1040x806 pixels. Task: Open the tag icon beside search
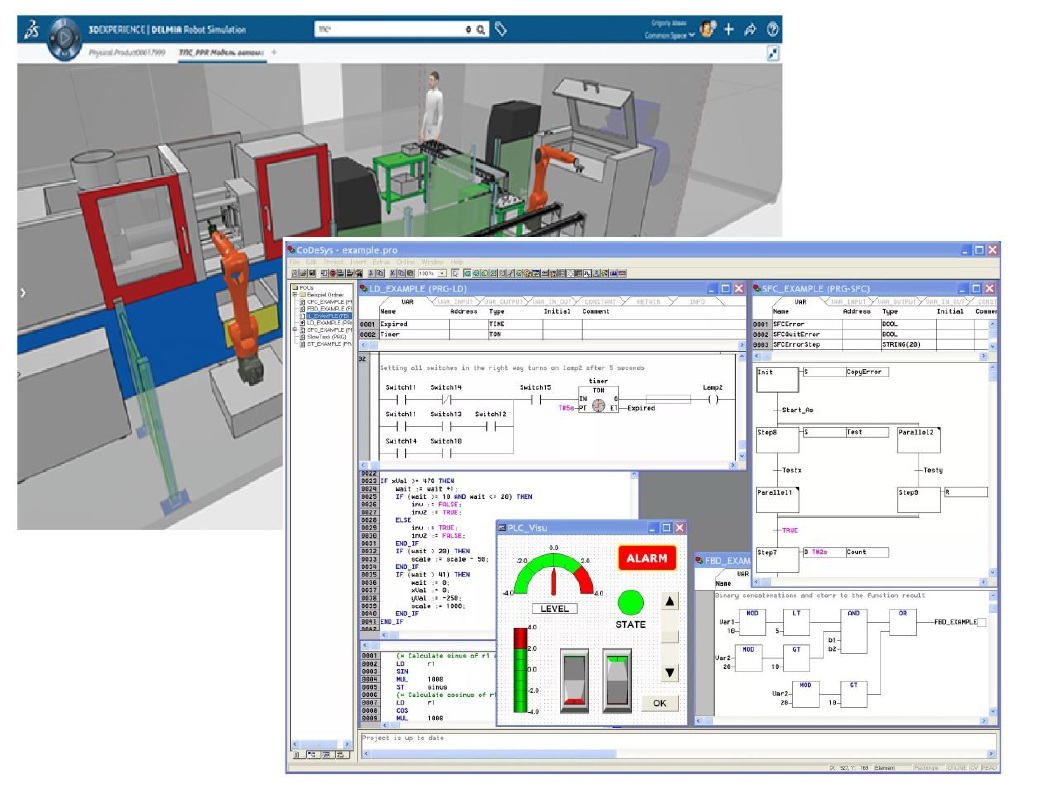pyautogui.click(x=501, y=30)
